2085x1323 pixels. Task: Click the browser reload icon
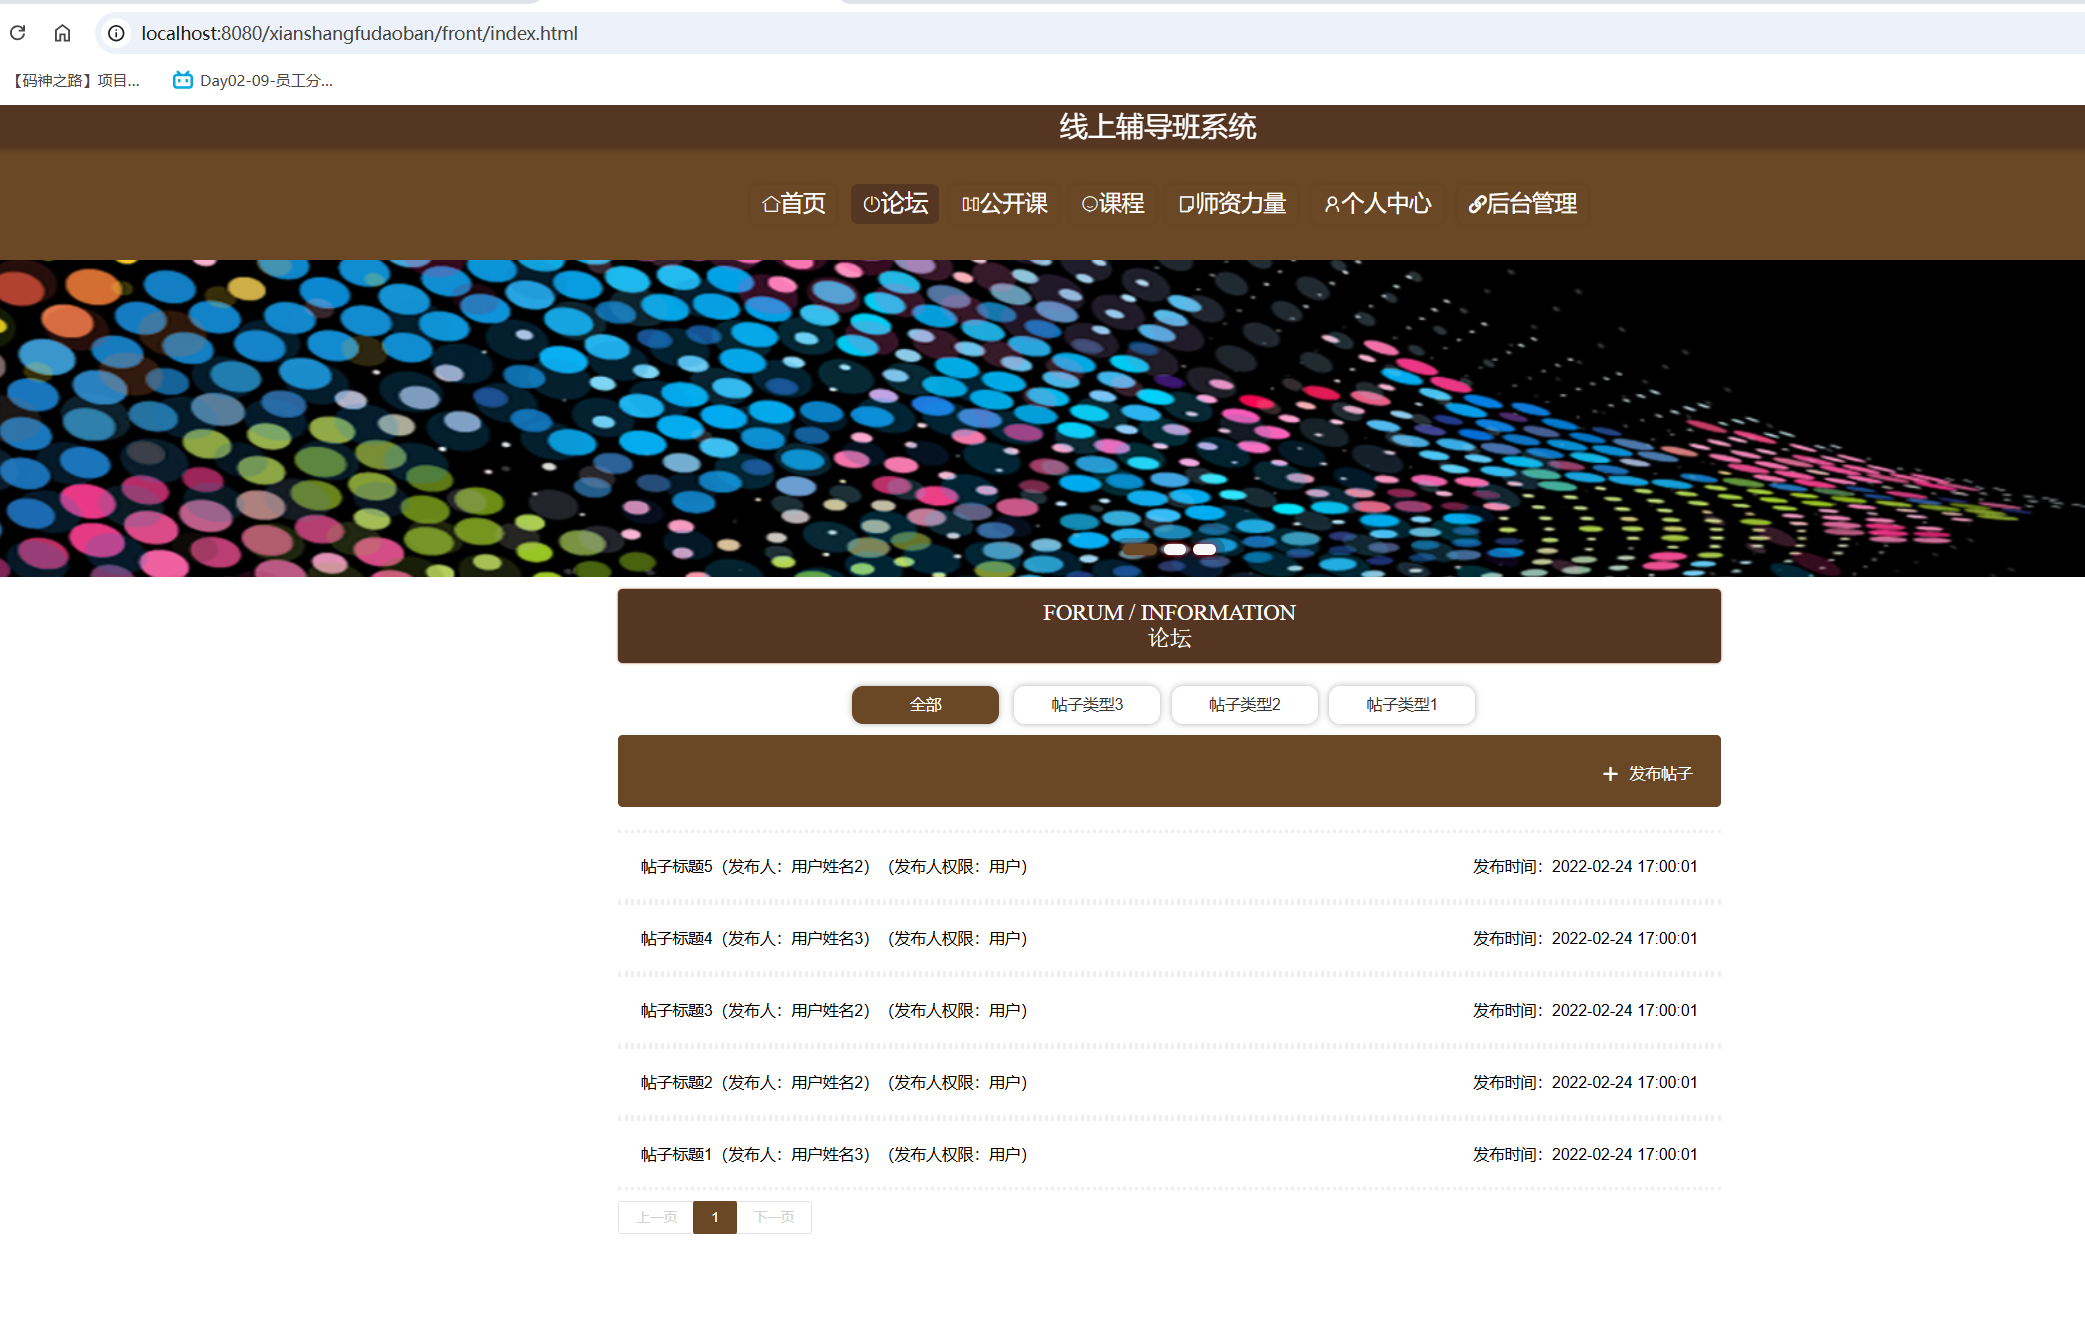[18, 33]
